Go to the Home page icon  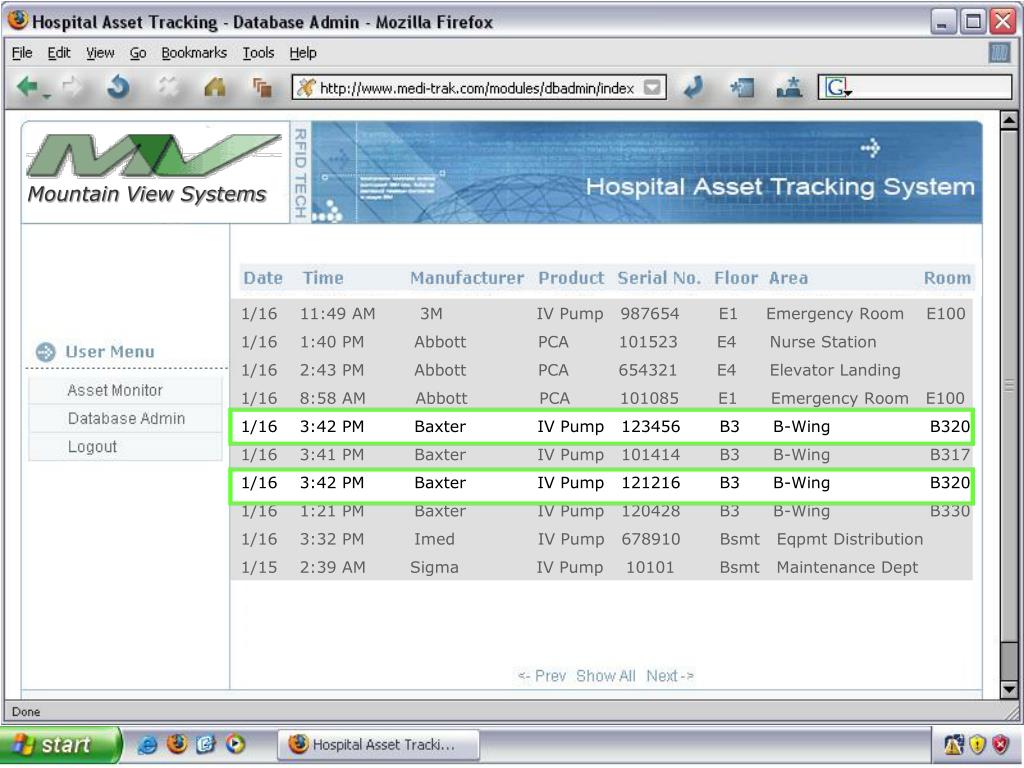click(215, 86)
